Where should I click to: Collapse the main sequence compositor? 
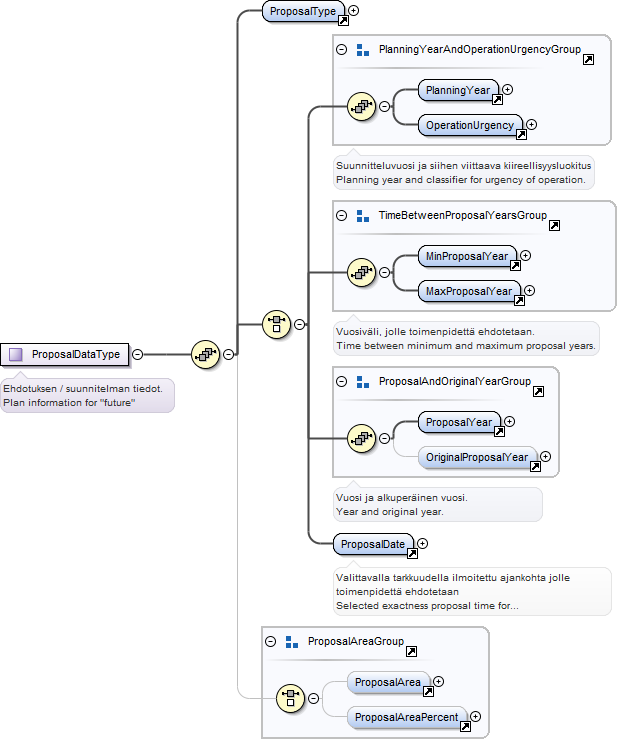[228, 354]
